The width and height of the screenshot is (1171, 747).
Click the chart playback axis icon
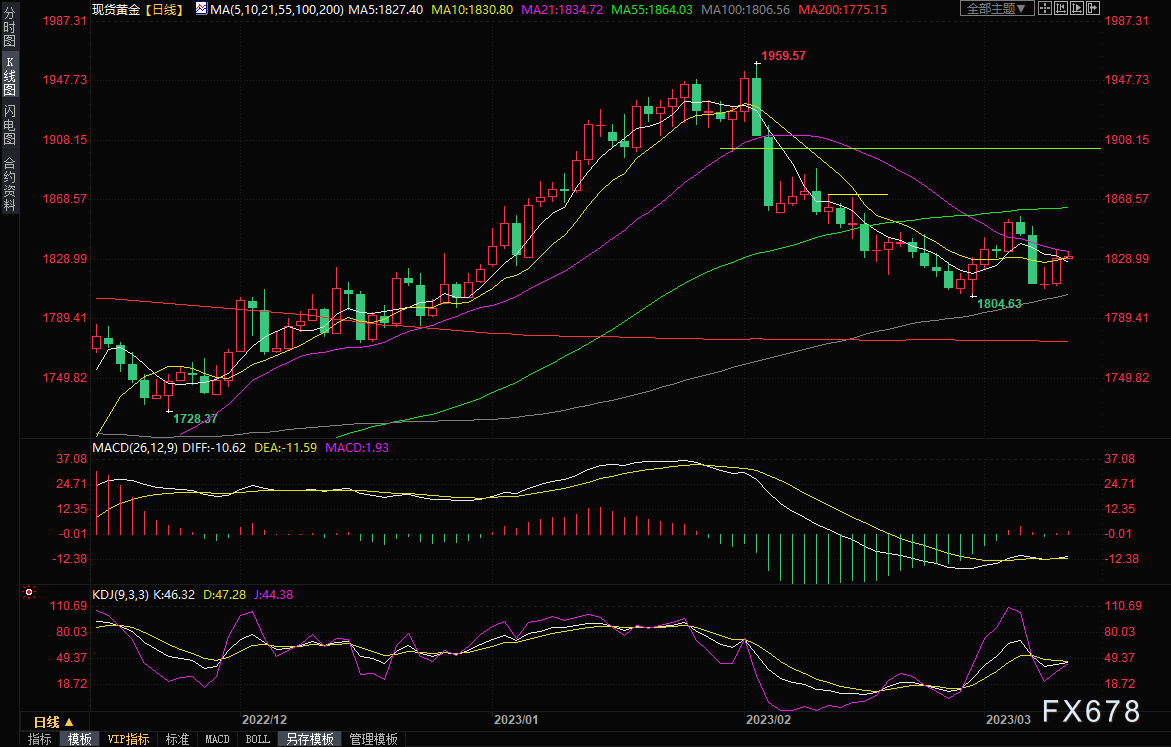[x=1076, y=8]
